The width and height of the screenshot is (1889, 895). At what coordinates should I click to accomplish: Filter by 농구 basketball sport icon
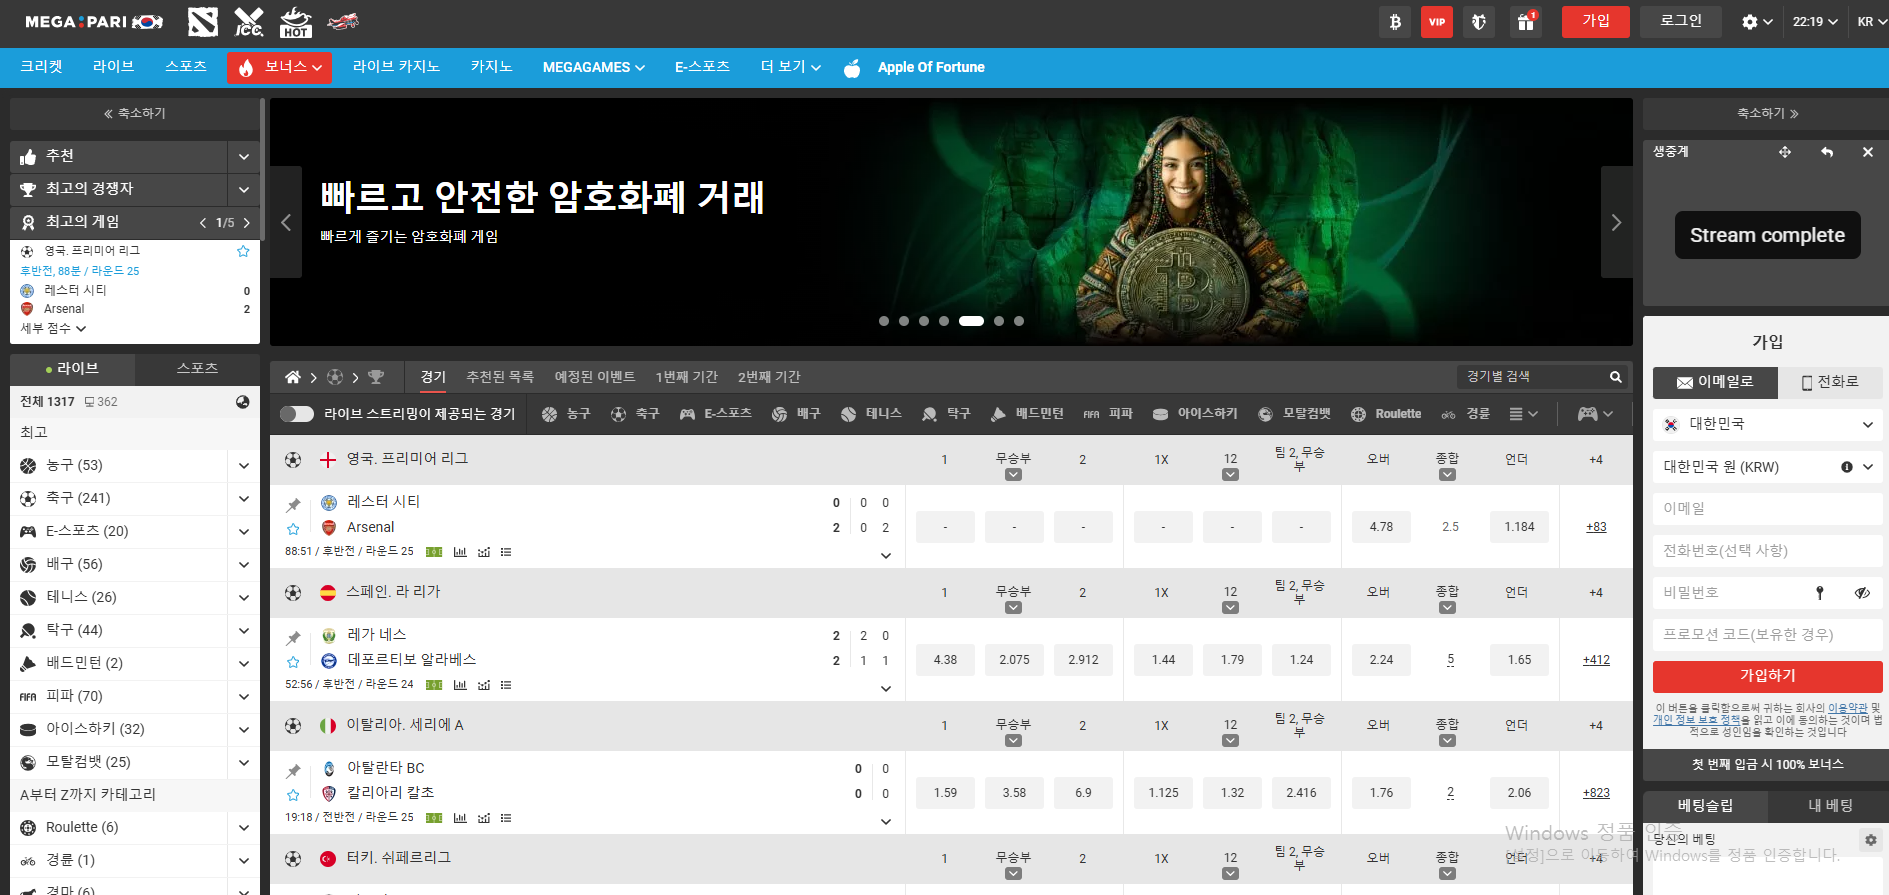pyautogui.click(x=566, y=414)
